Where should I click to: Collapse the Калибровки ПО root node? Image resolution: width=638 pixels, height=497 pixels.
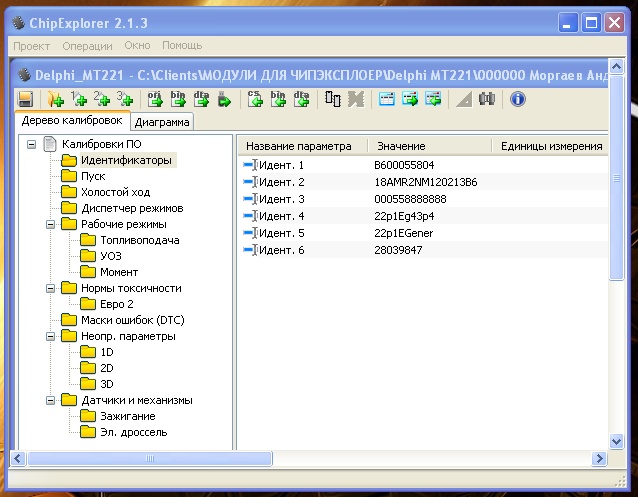point(31,144)
